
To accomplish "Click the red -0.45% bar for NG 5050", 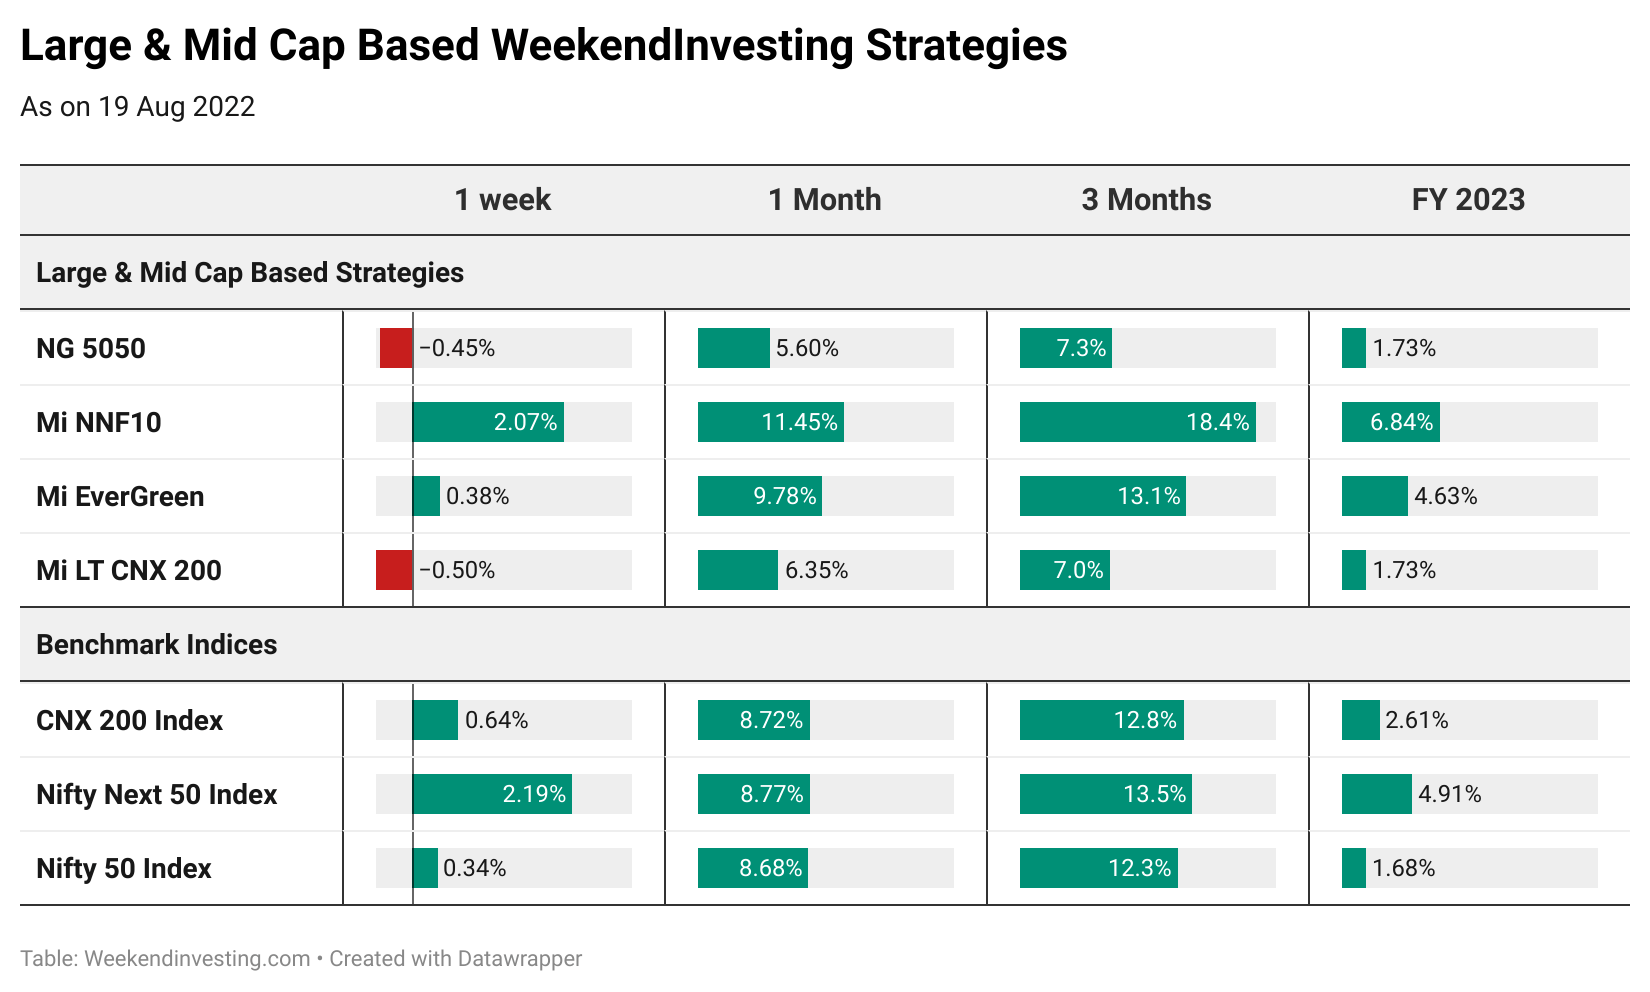I will click(x=396, y=348).
